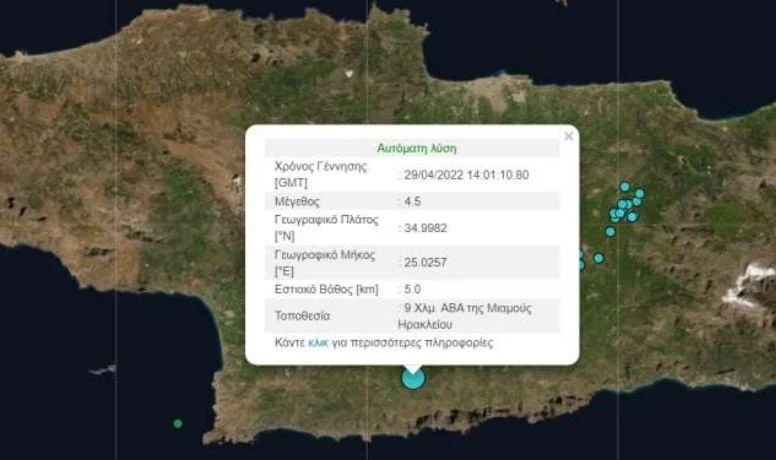This screenshot has height=460, width=776.
Task: Click the marker partly hidden by the popup's right edge
Action: coord(580,264)
